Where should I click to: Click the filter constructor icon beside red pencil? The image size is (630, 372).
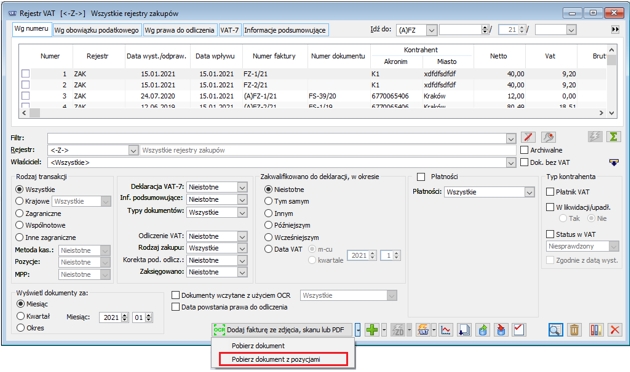click(x=548, y=137)
